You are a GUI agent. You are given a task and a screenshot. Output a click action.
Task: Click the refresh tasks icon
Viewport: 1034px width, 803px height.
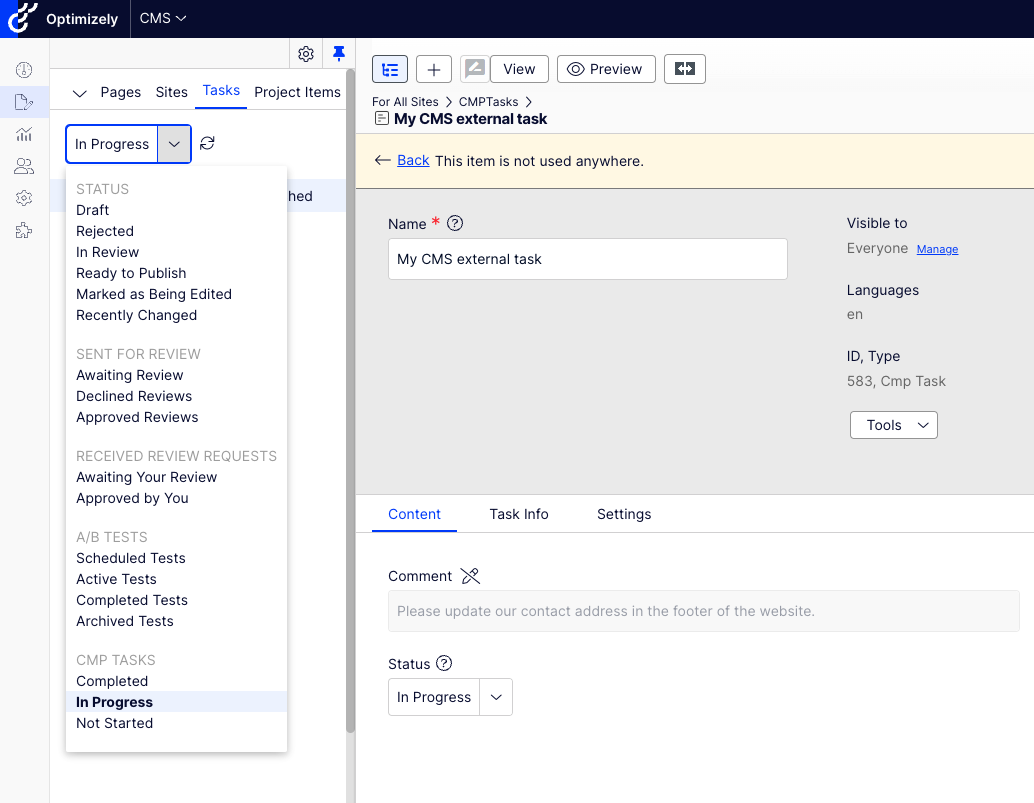tap(207, 144)
